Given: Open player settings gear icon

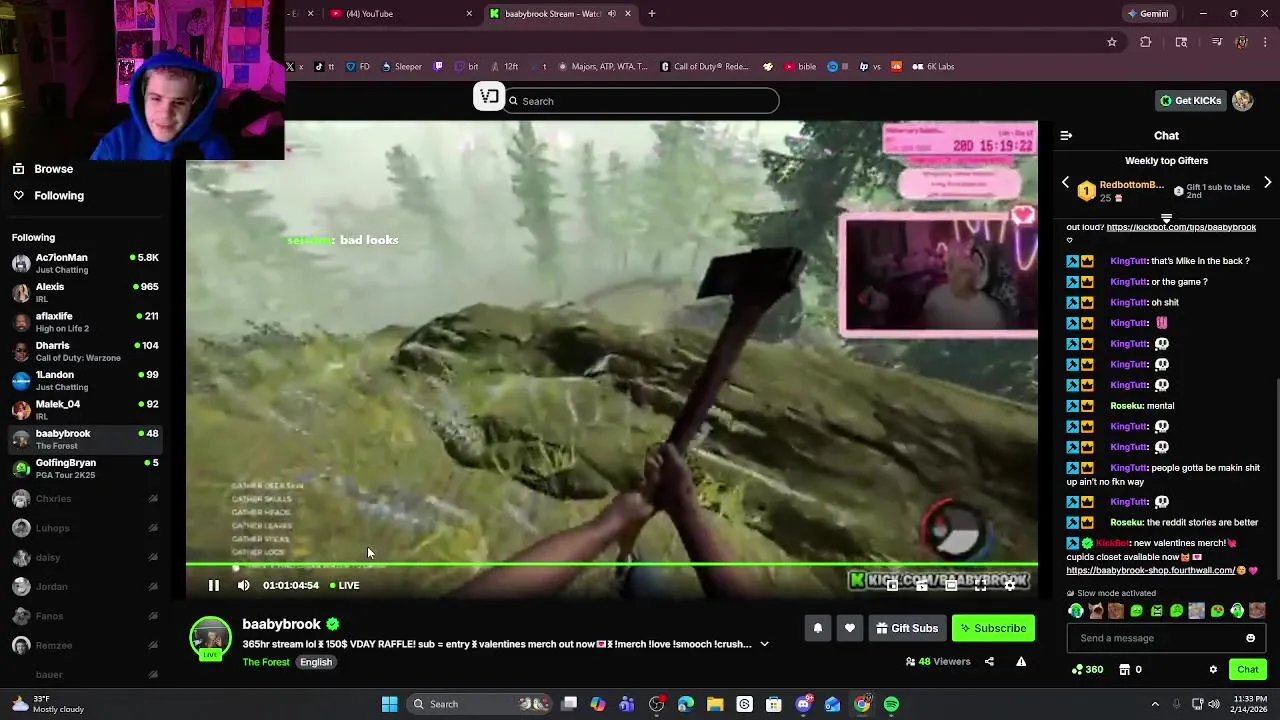Looking at the screenshot, I should tap(1010, 585).
